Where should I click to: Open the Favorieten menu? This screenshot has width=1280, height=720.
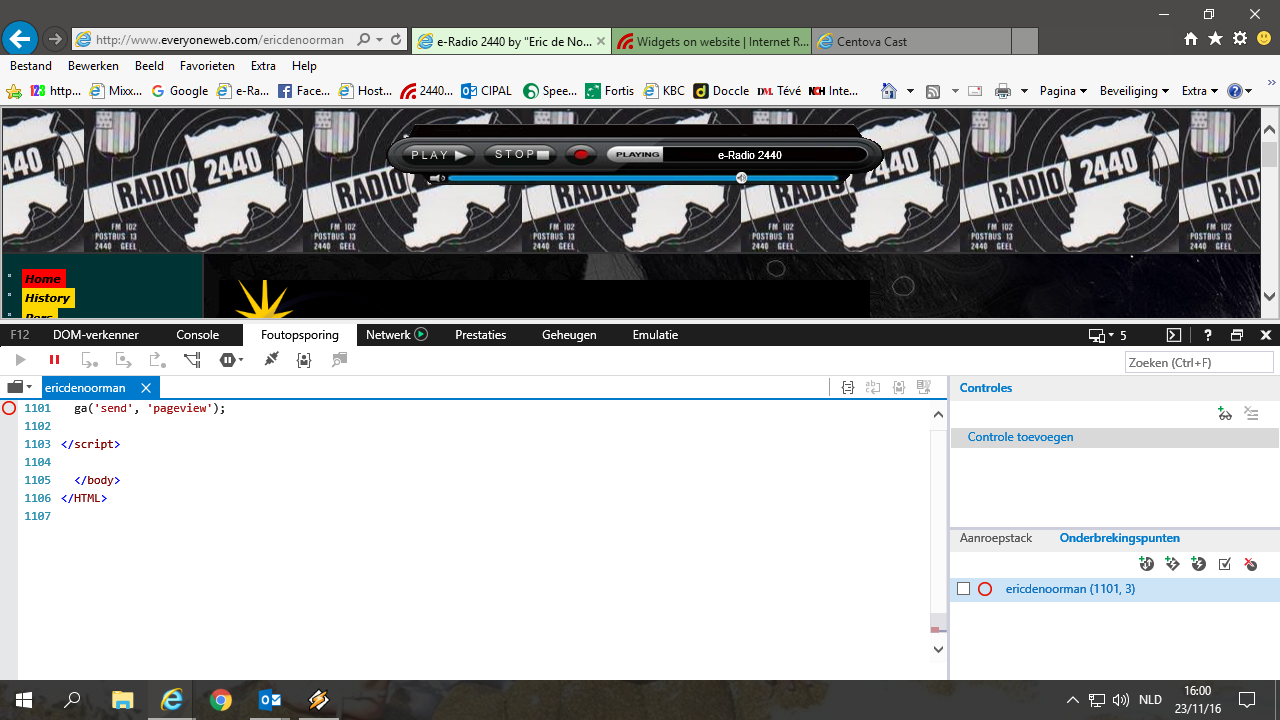click(x=207, y=66)
